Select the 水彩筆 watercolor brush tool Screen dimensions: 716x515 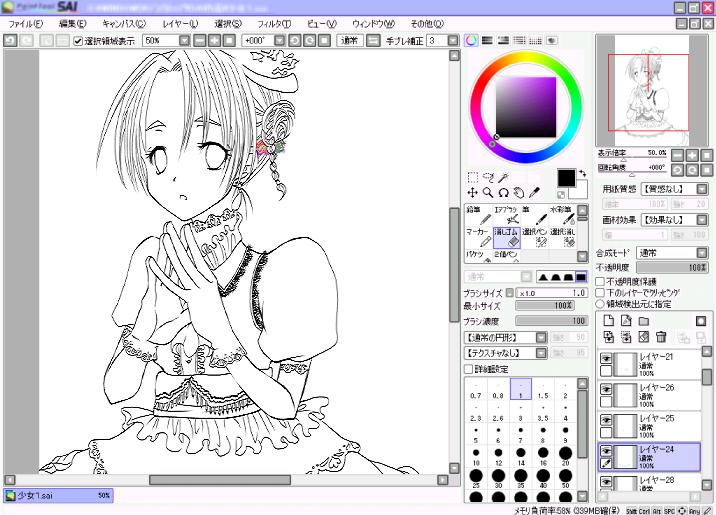[x=562, y=215]
